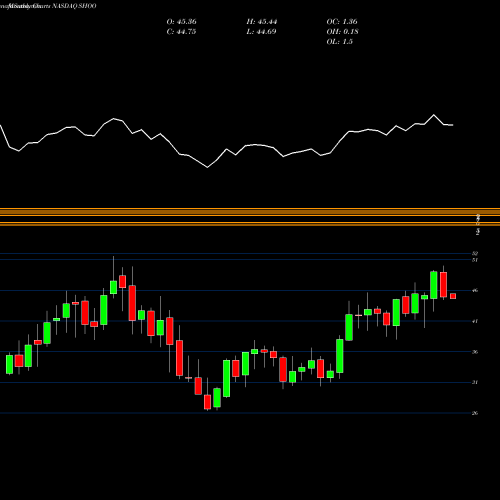Click the OC: 1.36 reading
This screenshot has width=500, height=500.
pyautogui.click(x=342, y=22)
